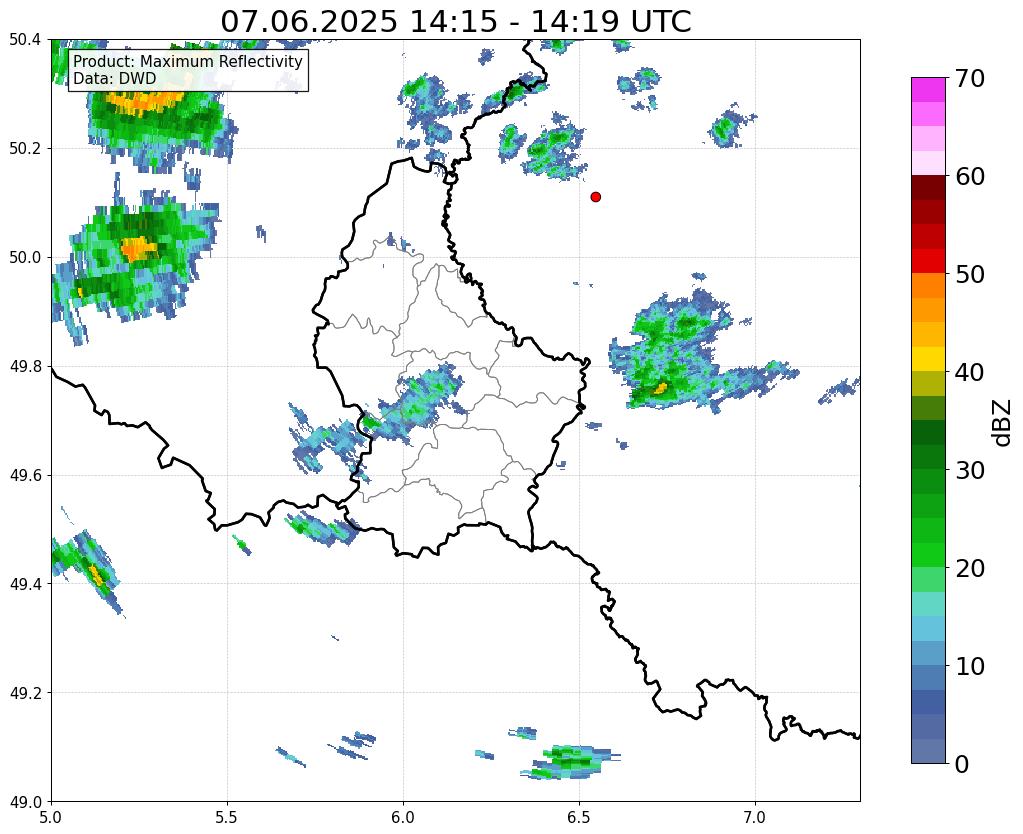Click the magenta swatch at top of colorbar
This screenshot has width=1023, height=834.
(x=928, y=89)
